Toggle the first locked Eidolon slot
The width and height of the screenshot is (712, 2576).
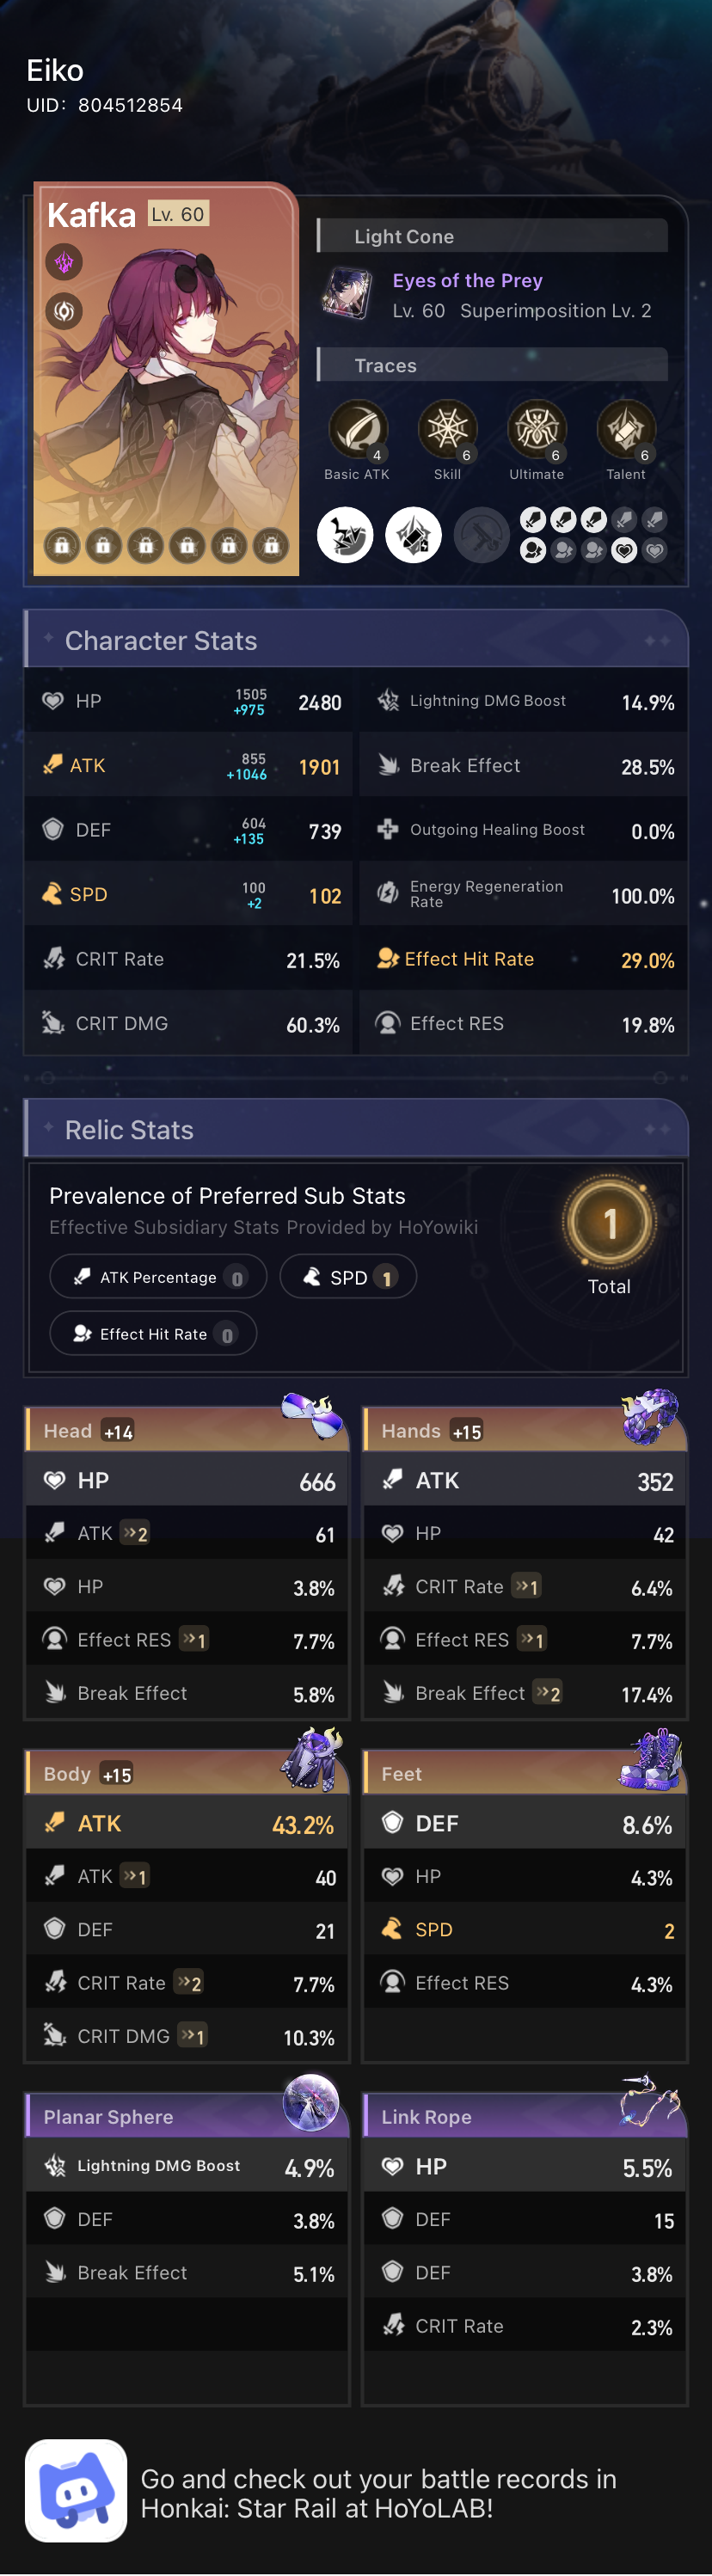pos(63,548)
